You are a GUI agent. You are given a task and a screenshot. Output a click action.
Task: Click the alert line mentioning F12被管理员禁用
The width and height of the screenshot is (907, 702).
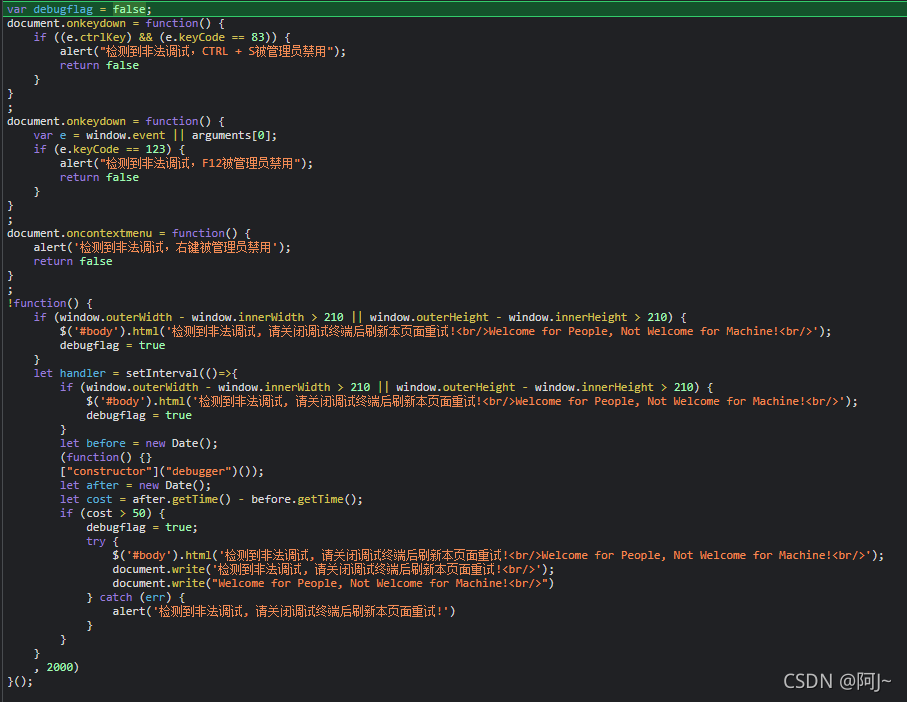[x=186, y=164]
